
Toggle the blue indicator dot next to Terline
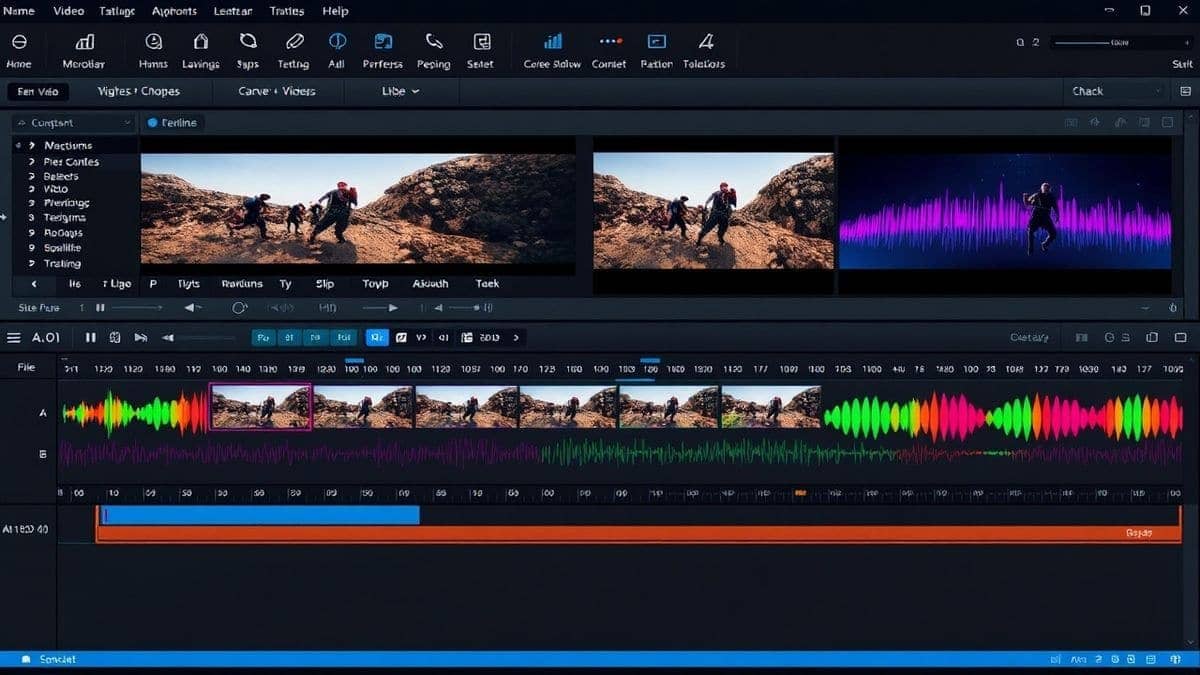pos(150,122)
